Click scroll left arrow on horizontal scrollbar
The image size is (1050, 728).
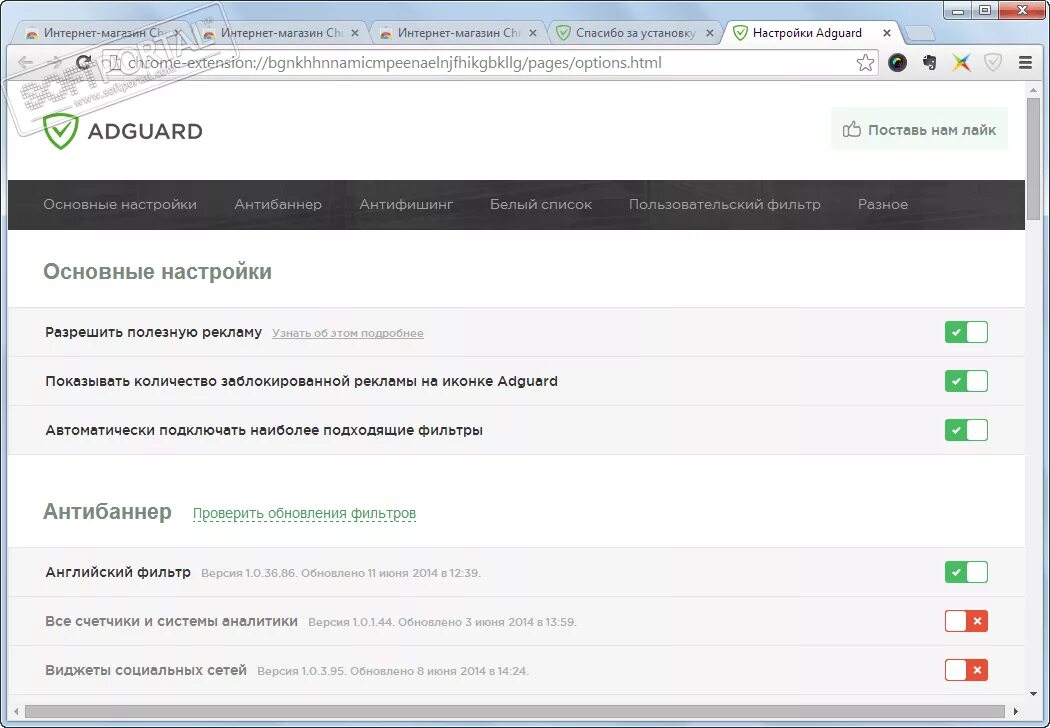[16, 711]
